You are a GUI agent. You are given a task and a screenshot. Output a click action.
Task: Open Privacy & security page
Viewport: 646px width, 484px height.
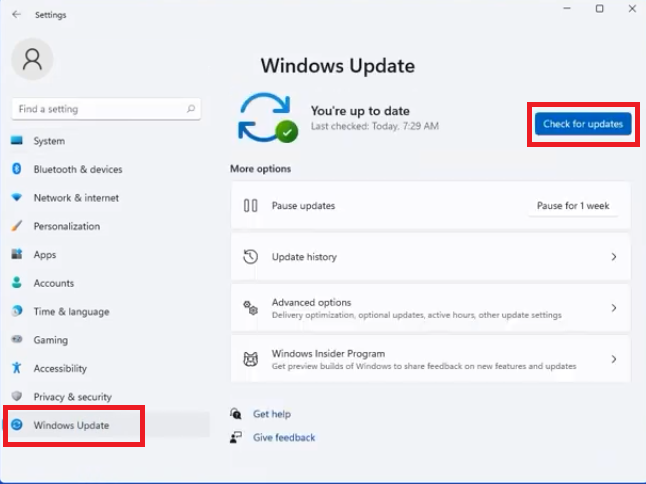(73, 397)
